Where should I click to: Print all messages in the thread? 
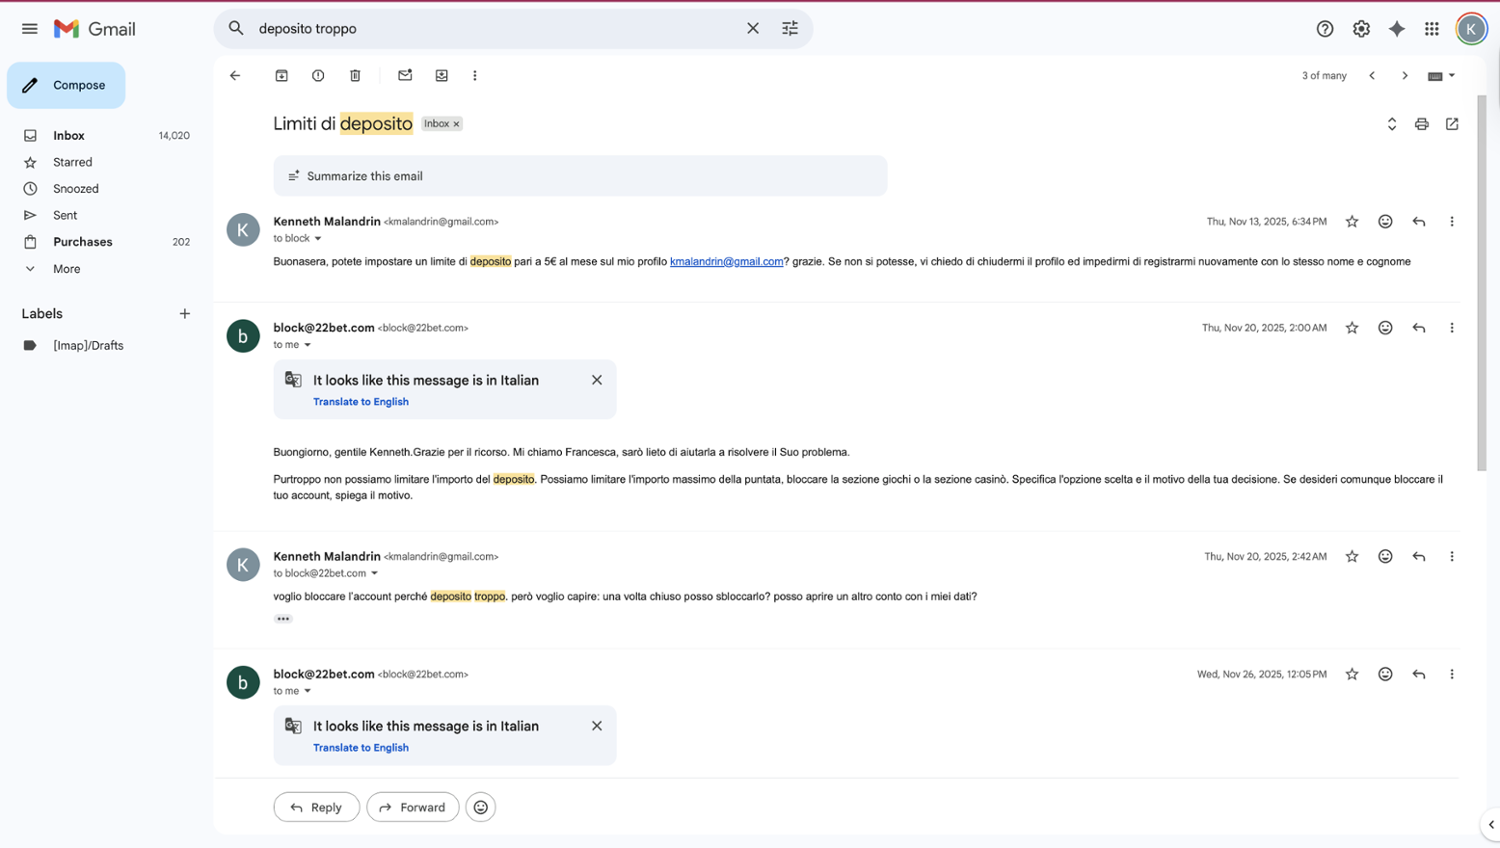pos(1421,124)
